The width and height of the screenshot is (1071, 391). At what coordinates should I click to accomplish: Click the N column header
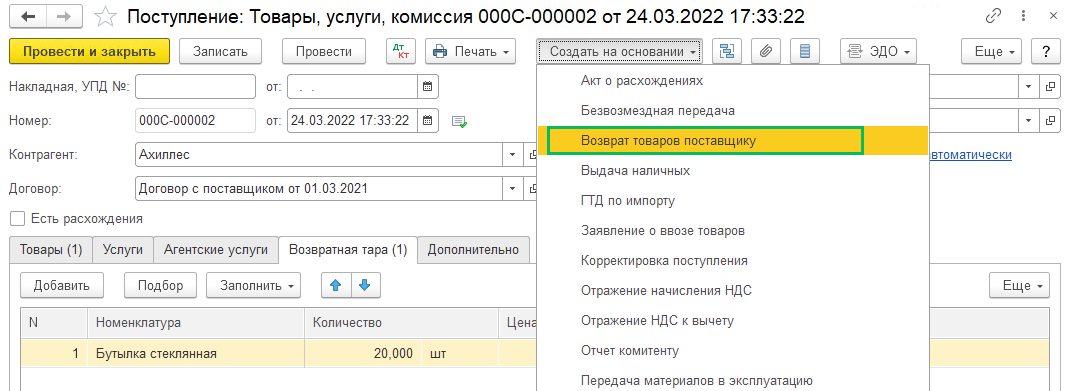point(55,323)
